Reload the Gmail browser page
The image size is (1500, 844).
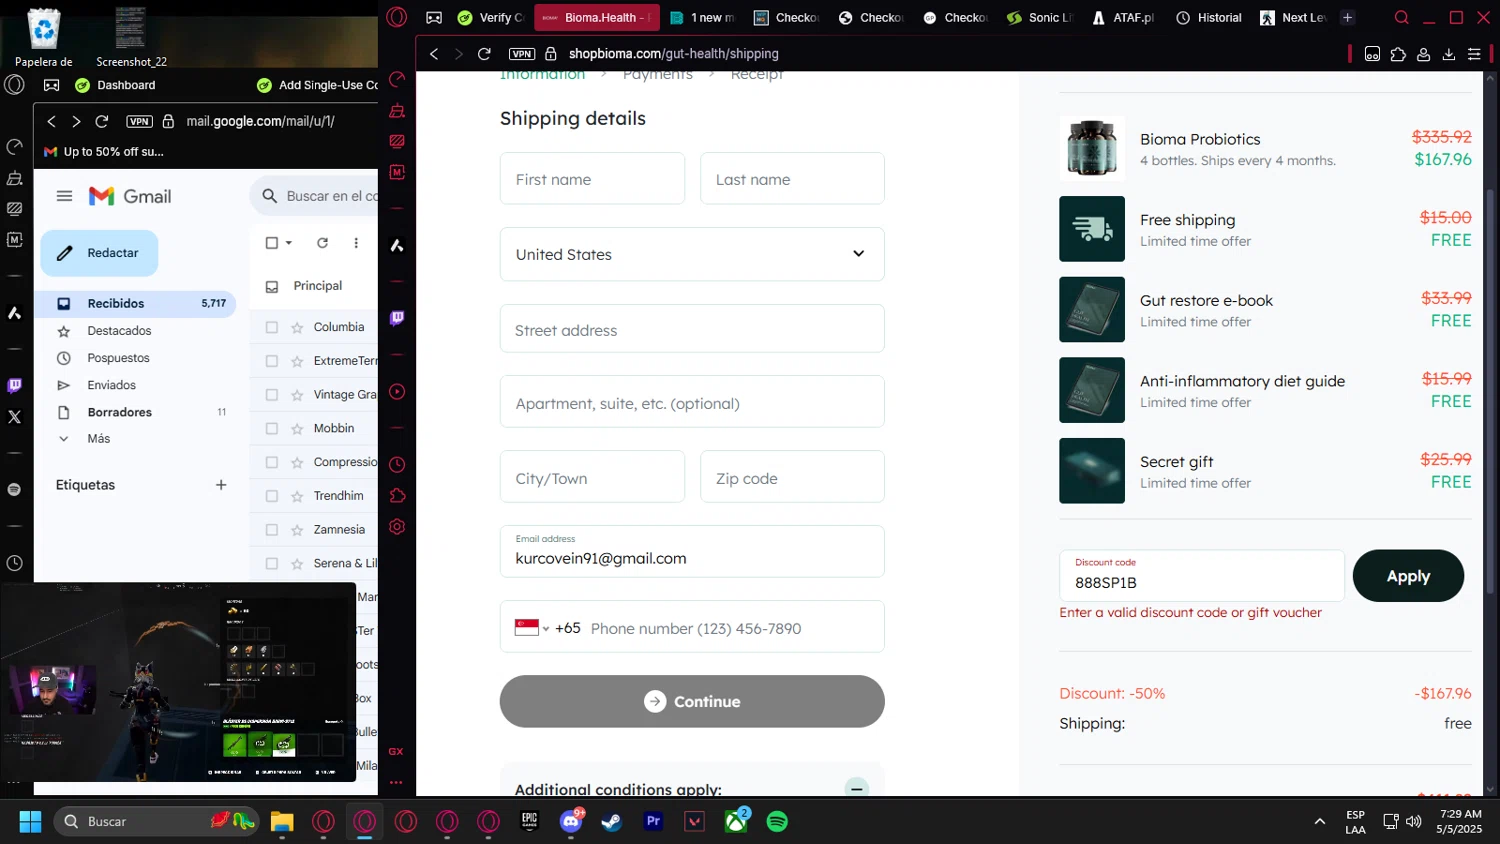(x=102, y=121)
